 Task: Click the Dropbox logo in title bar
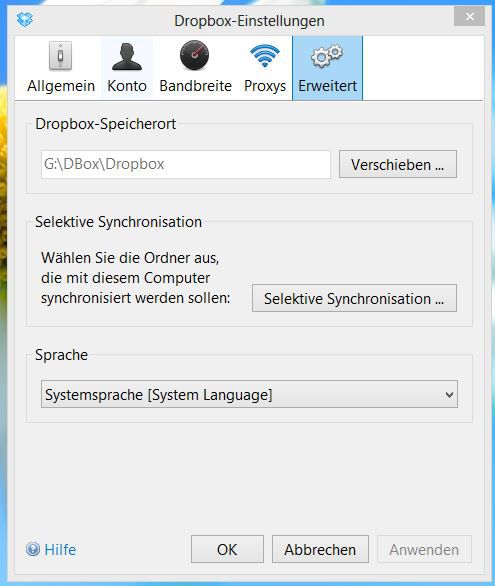(x=25, y=19)
